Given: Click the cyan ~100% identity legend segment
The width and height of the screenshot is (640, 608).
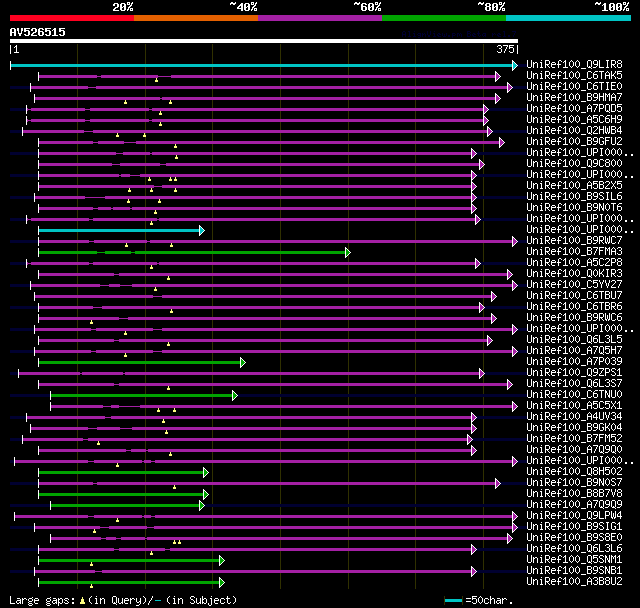Looking at the screenshot, I should [x=569, y=18].
